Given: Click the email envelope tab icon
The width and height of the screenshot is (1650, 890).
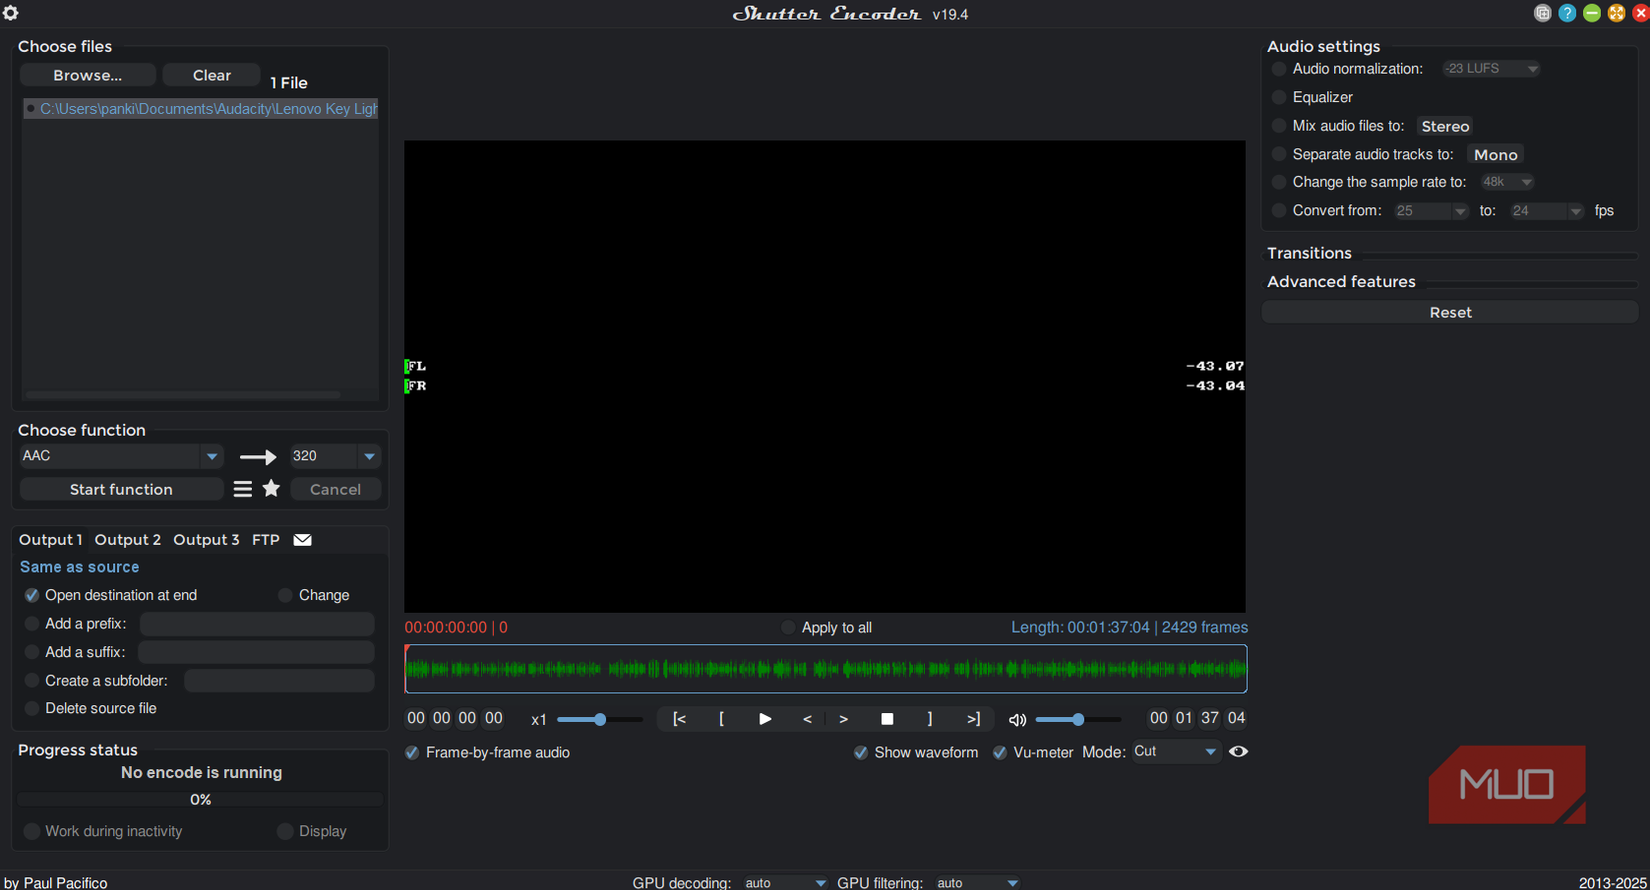Looking at the screenshot, I should [302, 540].
